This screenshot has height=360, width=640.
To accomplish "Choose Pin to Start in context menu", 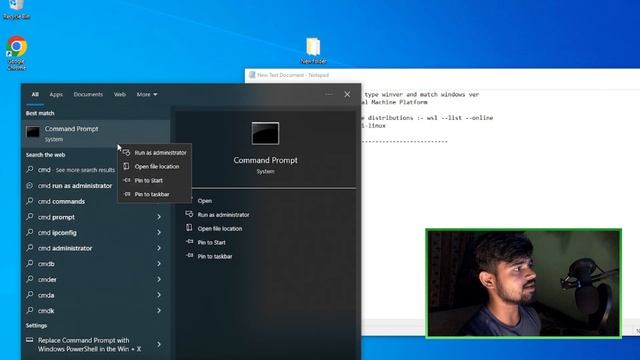I will 155,180.
